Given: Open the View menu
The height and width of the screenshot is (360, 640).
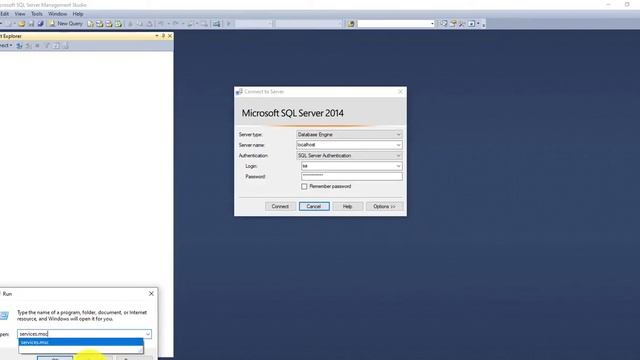Looking at the screenshot, I should point(20,14).
